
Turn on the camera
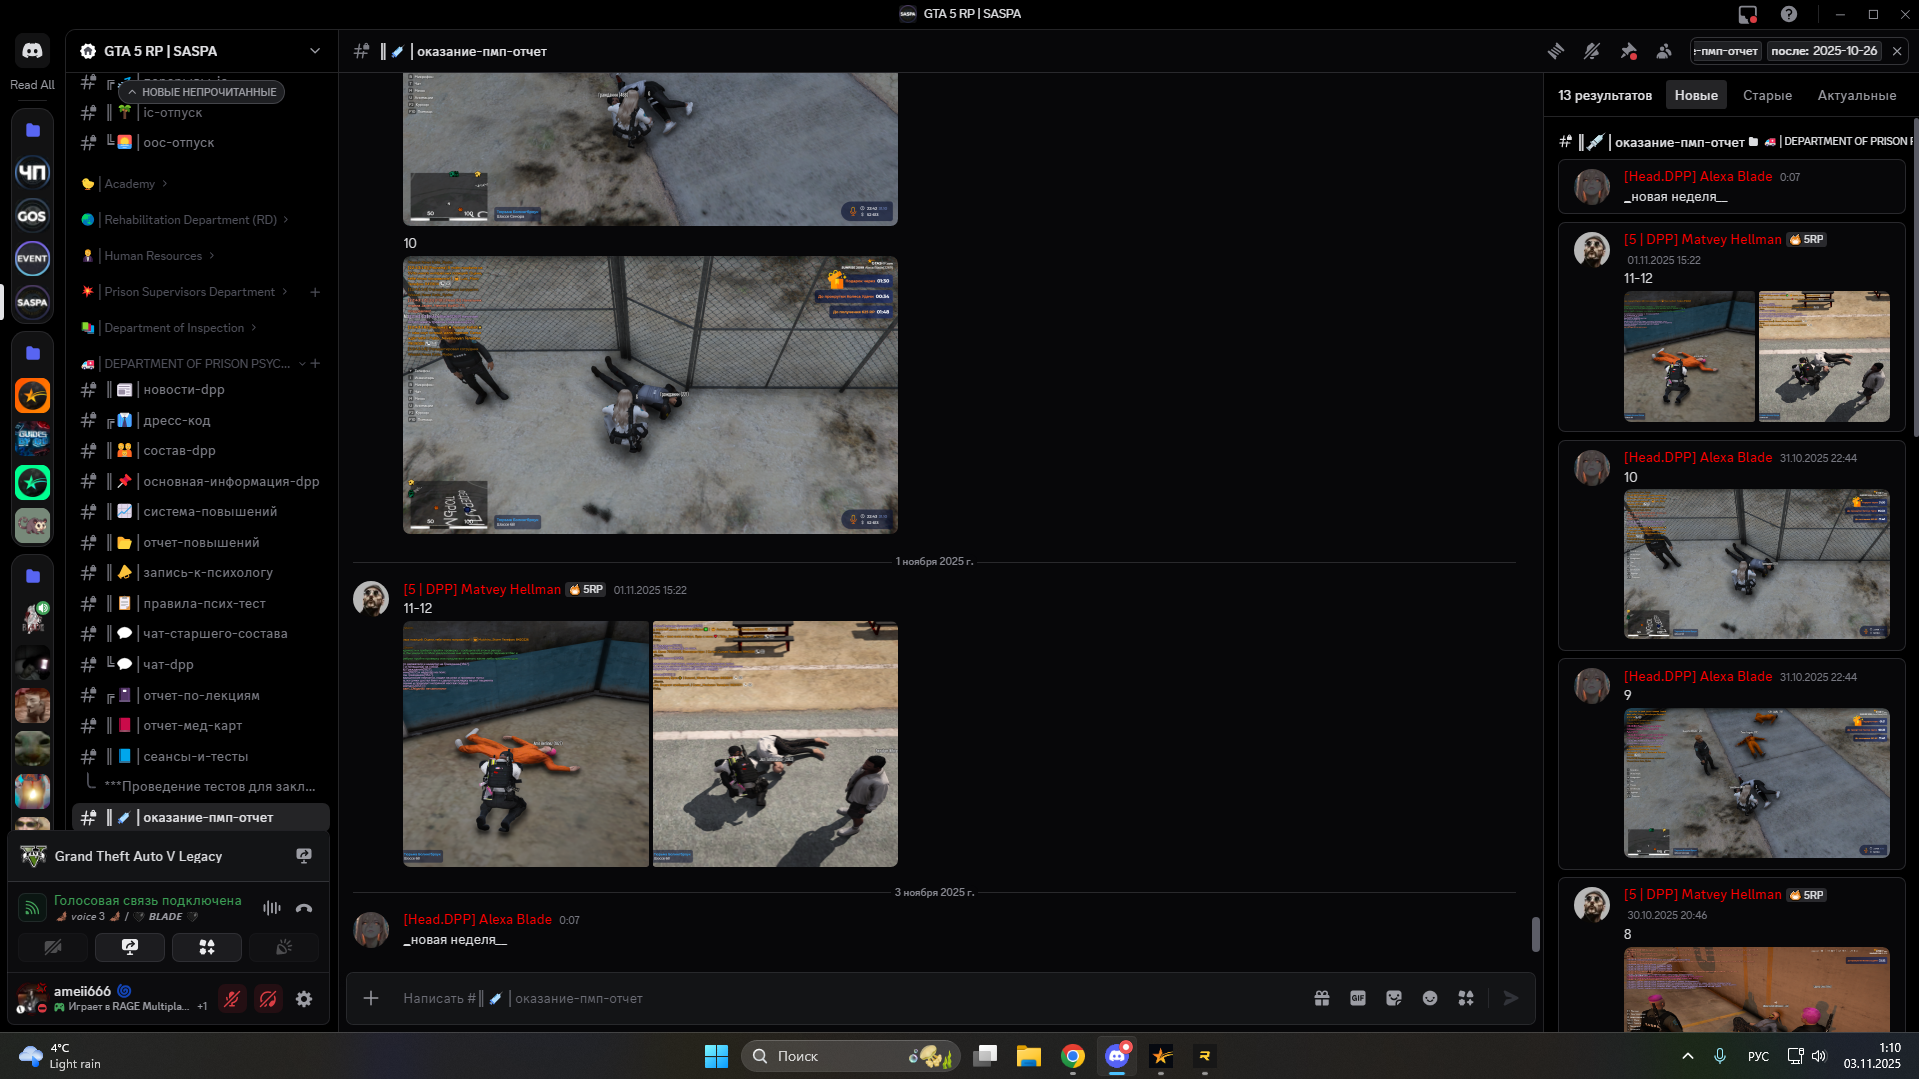(x=53, y=947)
